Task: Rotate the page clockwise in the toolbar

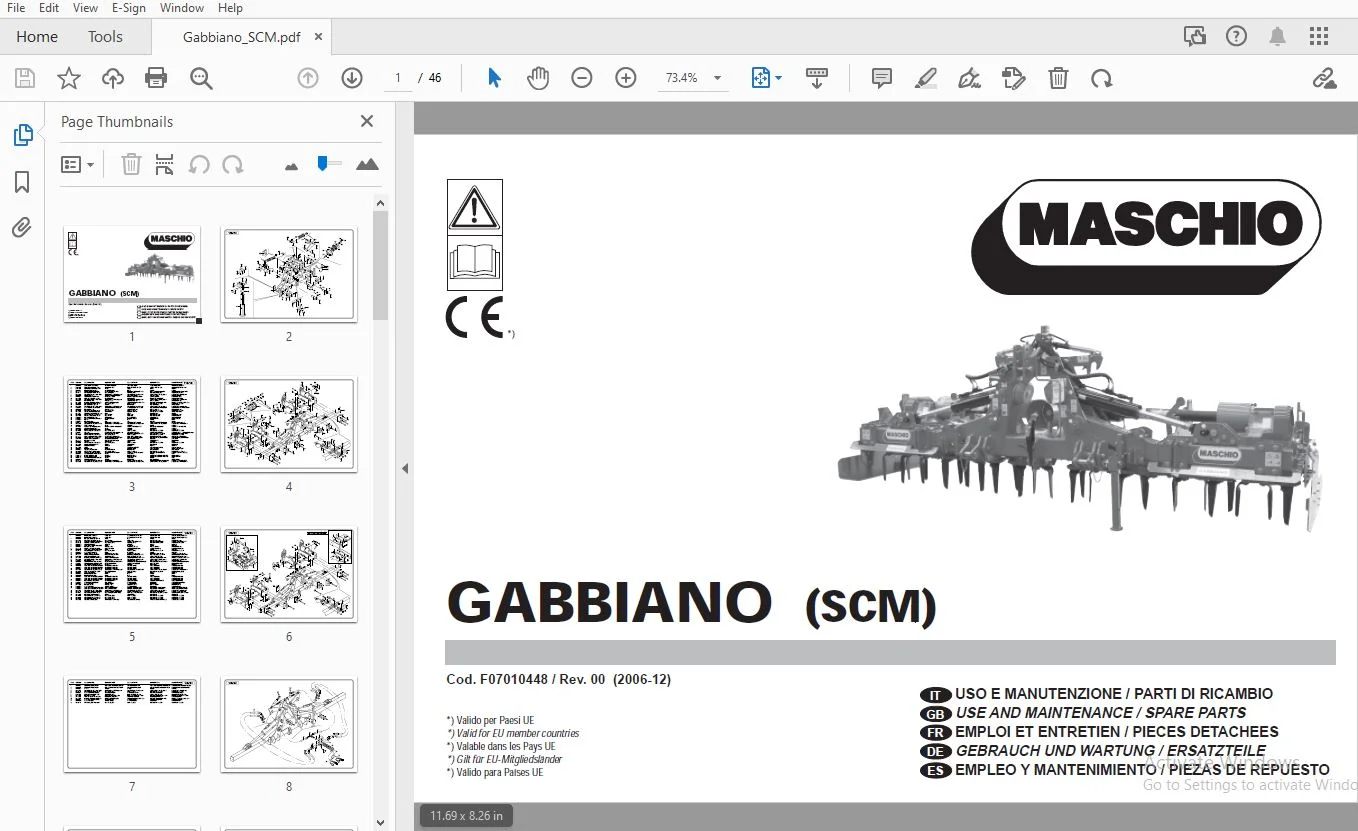Action: [1102, 78]
